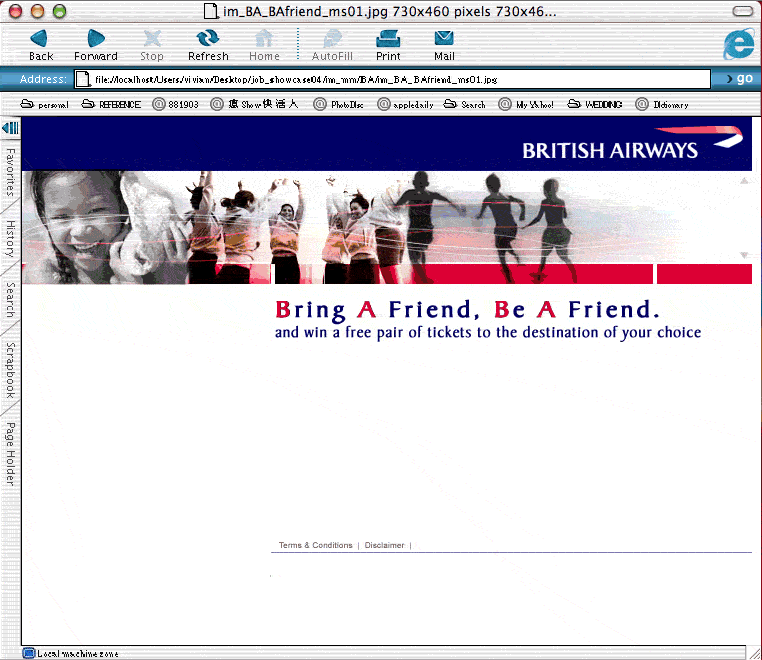
Task: Open the My Yahoo! bookmark
Action: [526, 104]
